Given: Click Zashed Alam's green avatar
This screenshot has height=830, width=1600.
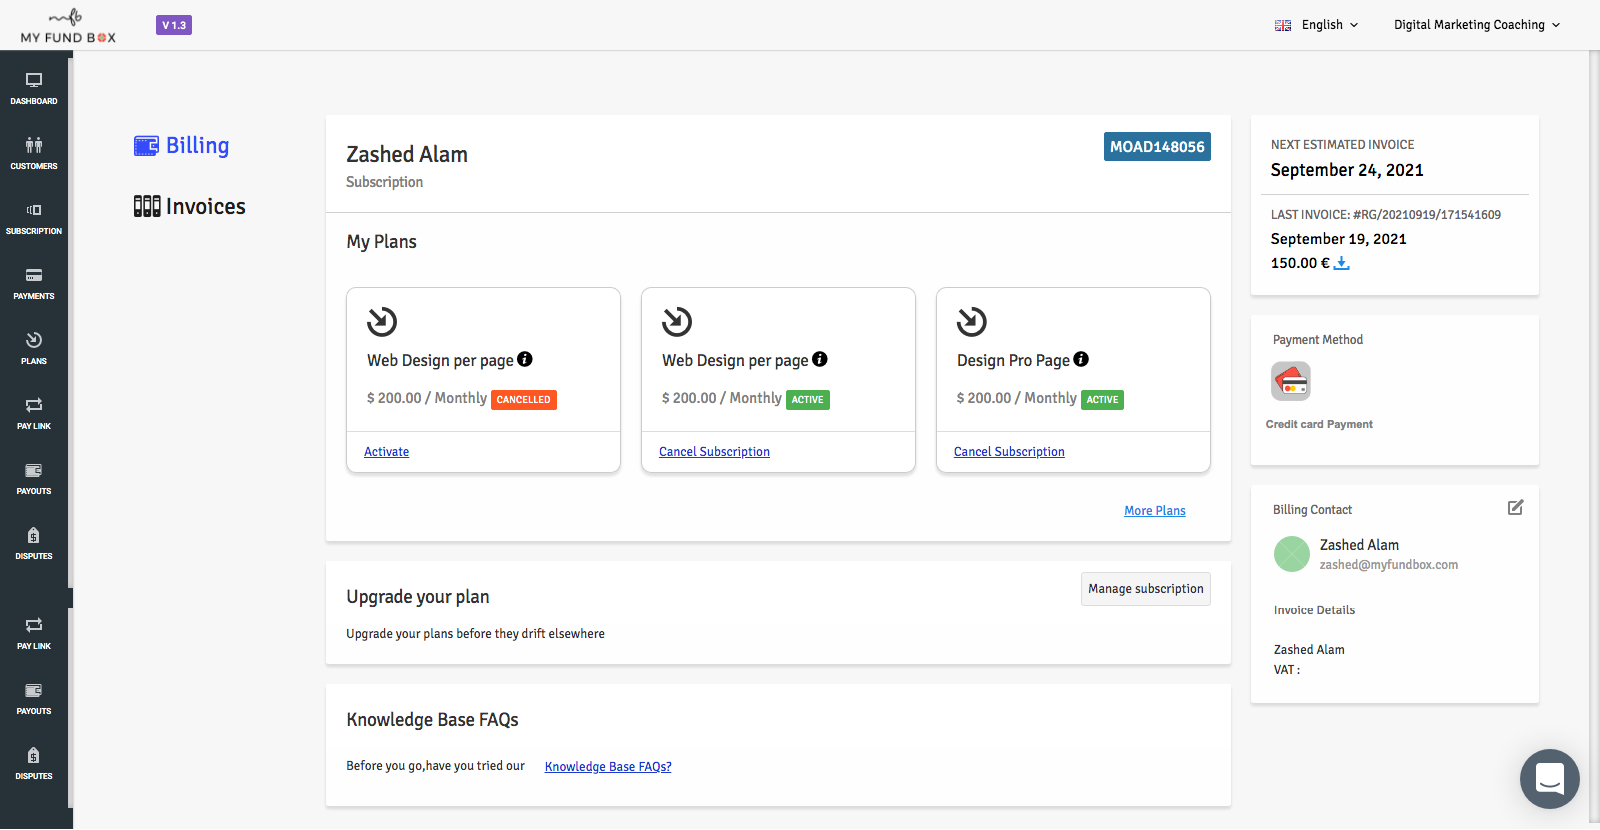Looking at the screenshot, I should 1292,554.
